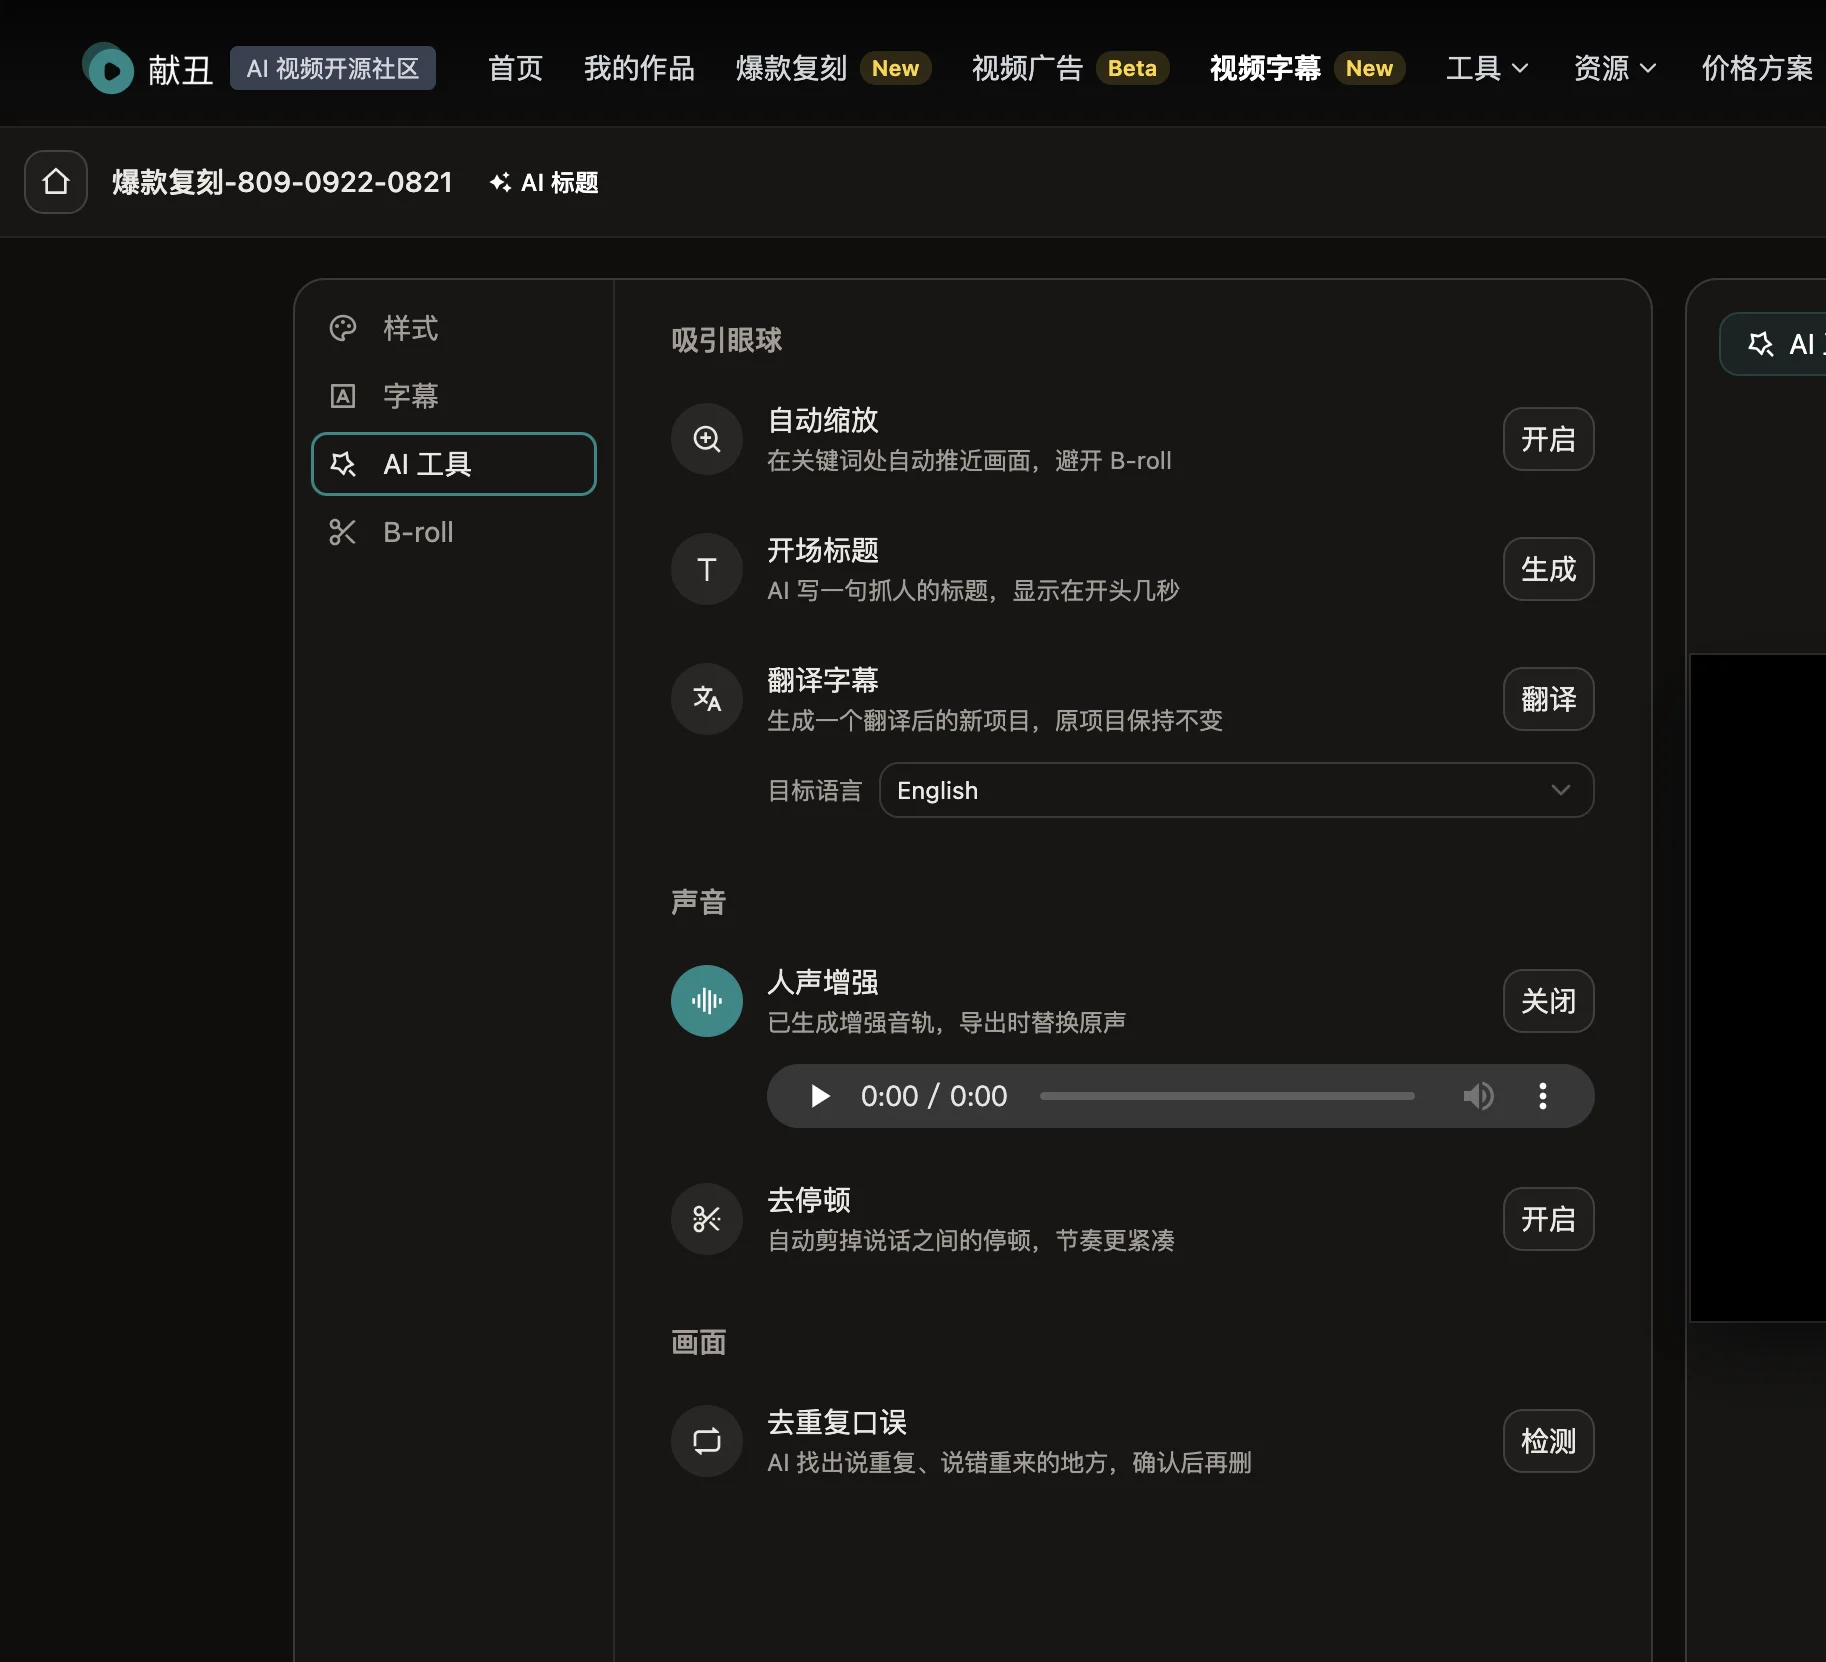Screen dimensions: 1826x1662
Task: Open the 首页 page
Action: click(x=515, y=68)
